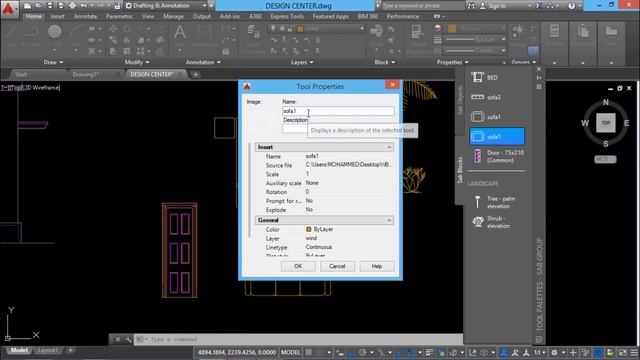Click Cancel in Tool Properties dialog

pos(337,266)
